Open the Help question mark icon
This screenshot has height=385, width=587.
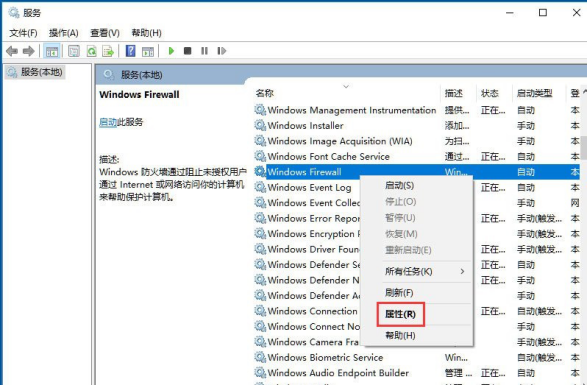click(131, 51)
